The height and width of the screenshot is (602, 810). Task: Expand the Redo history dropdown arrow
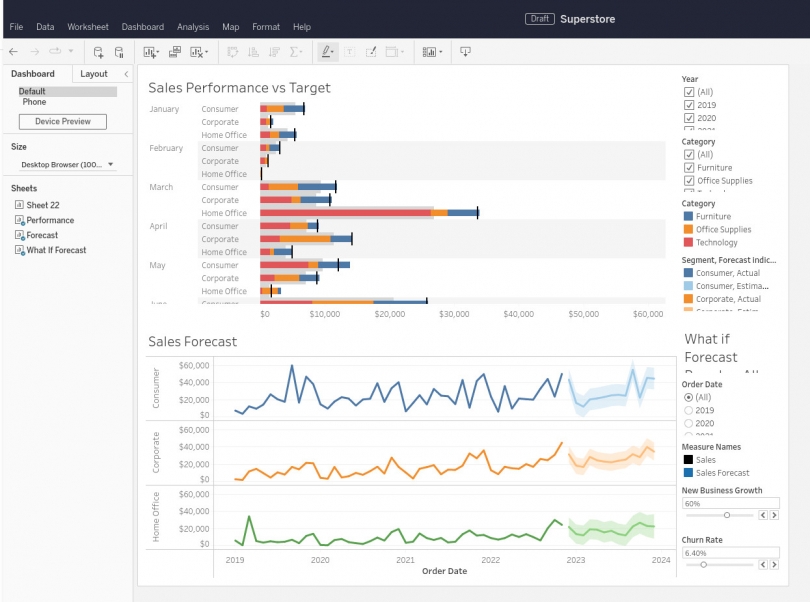coord(70,50)
